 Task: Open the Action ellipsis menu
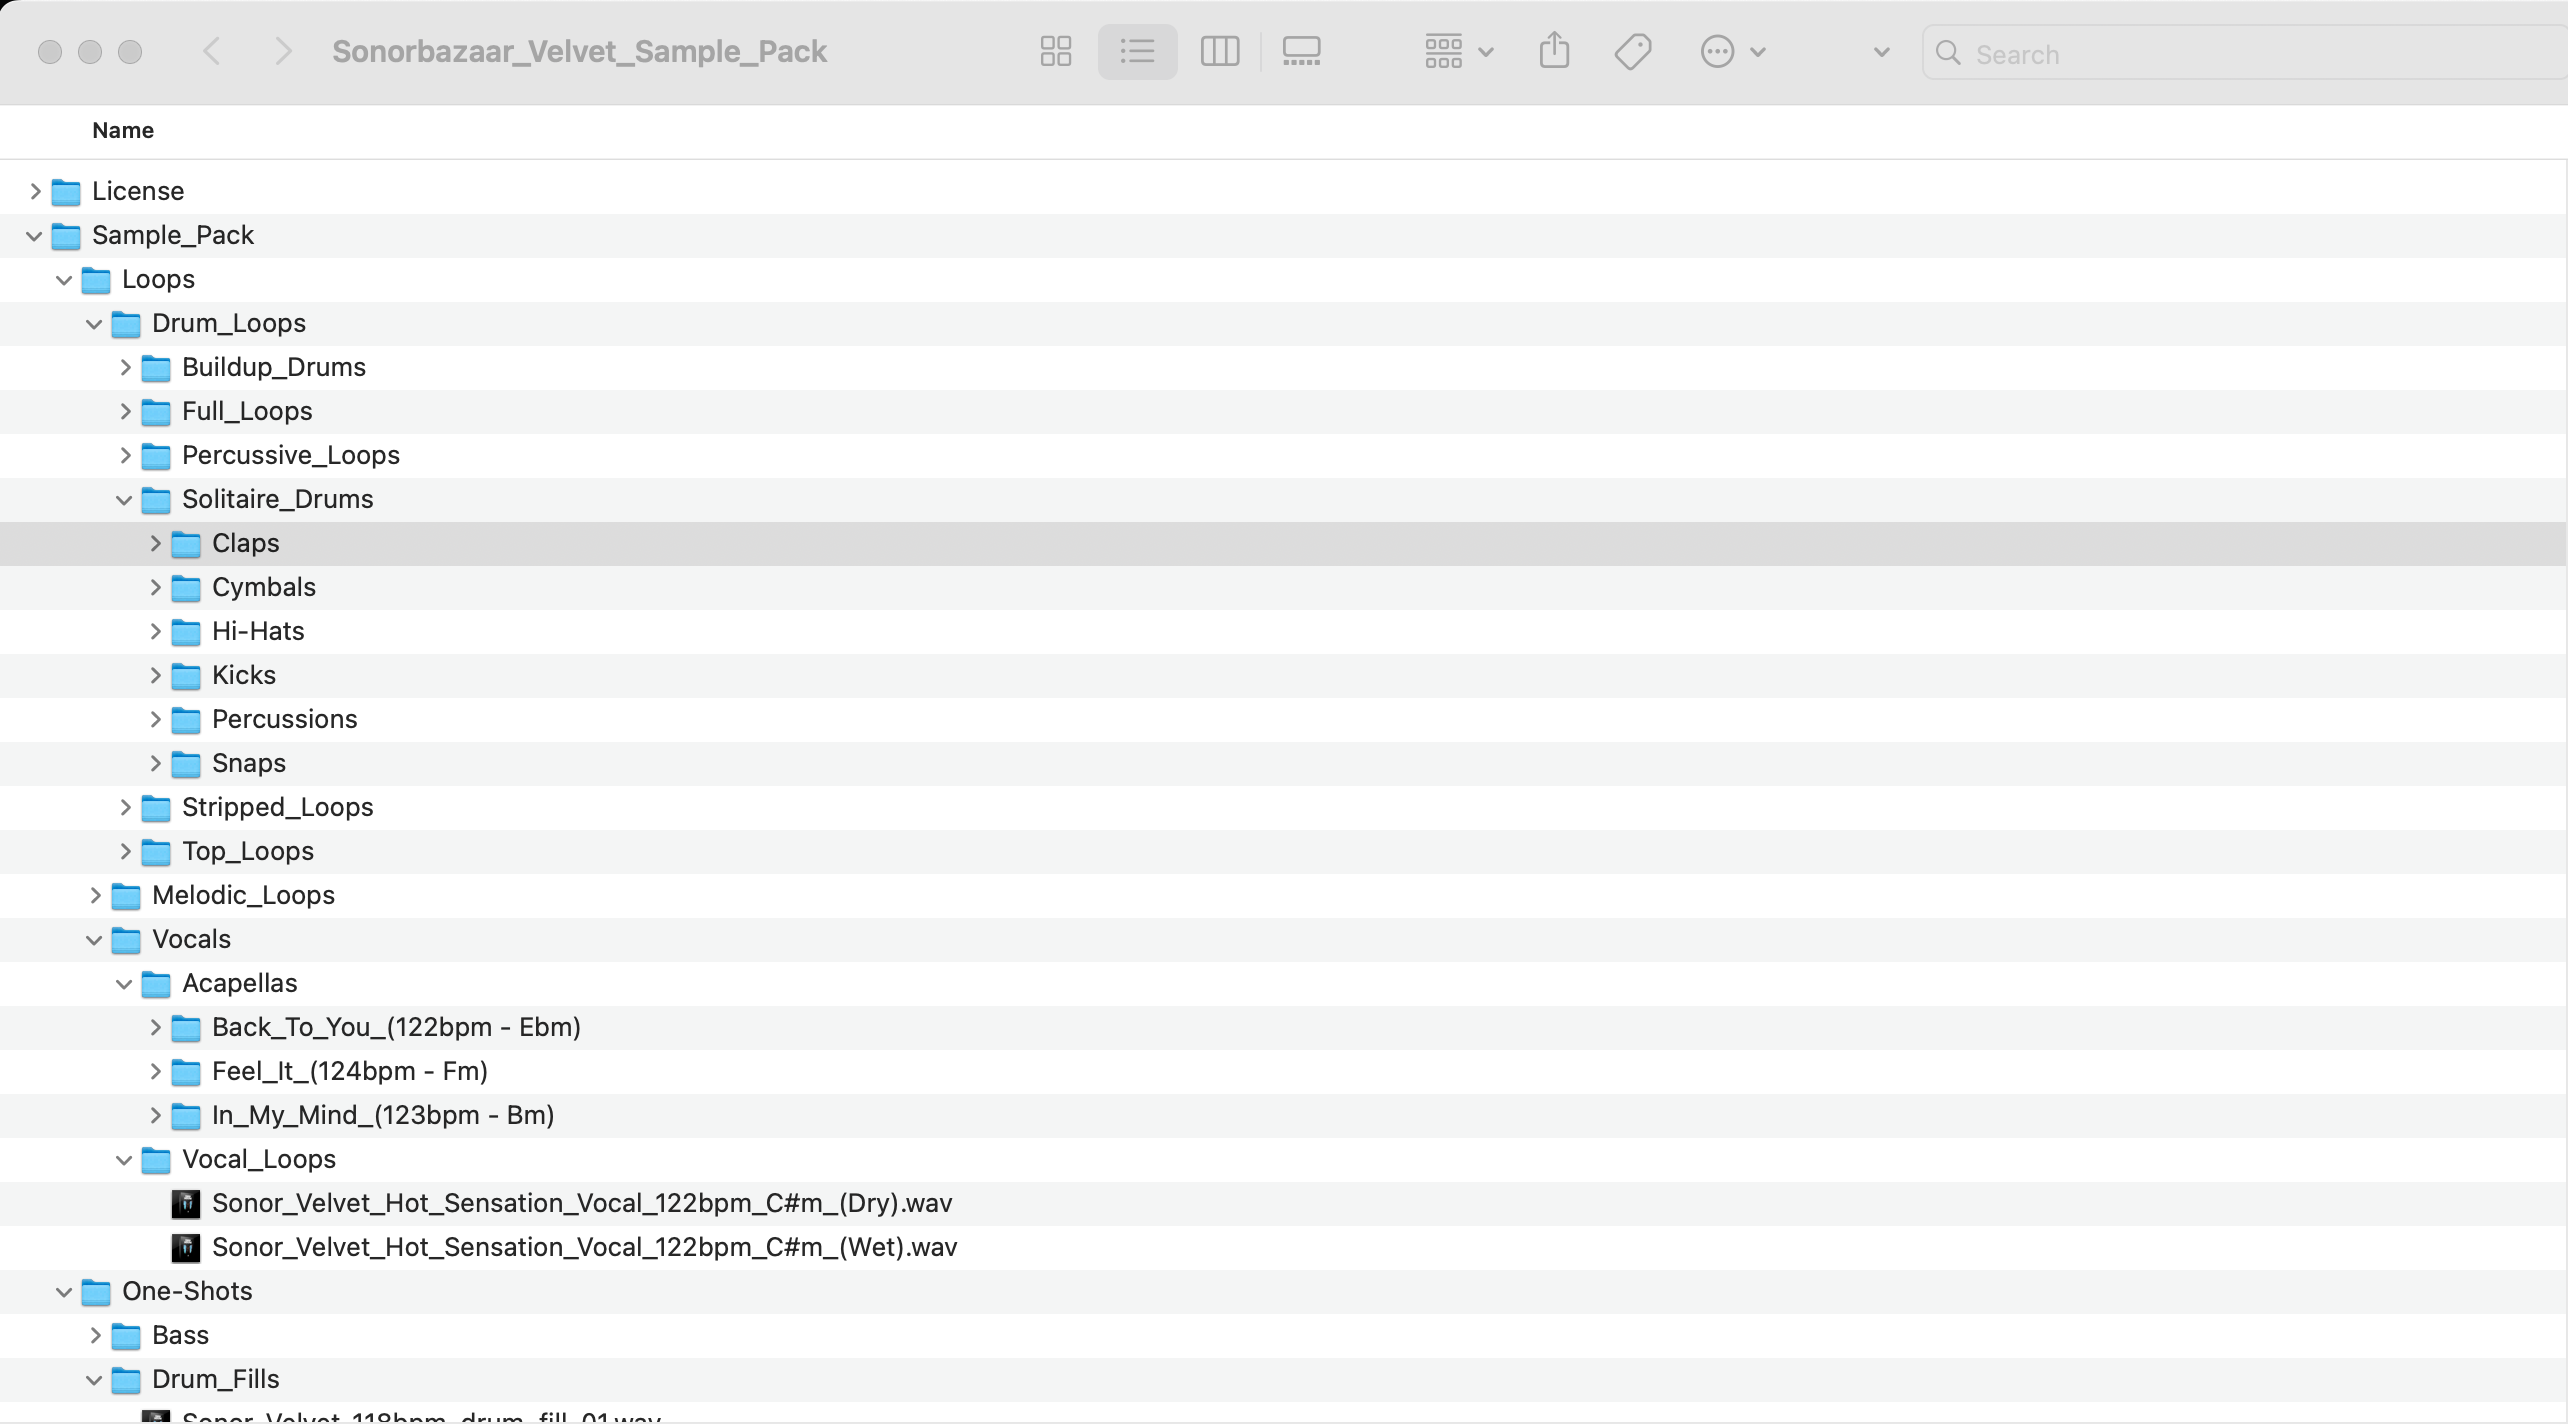tap(1732, 52)
